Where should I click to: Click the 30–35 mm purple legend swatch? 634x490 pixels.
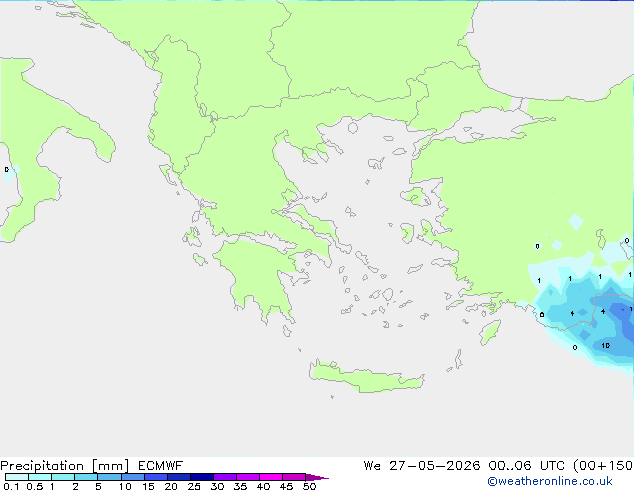225,477
